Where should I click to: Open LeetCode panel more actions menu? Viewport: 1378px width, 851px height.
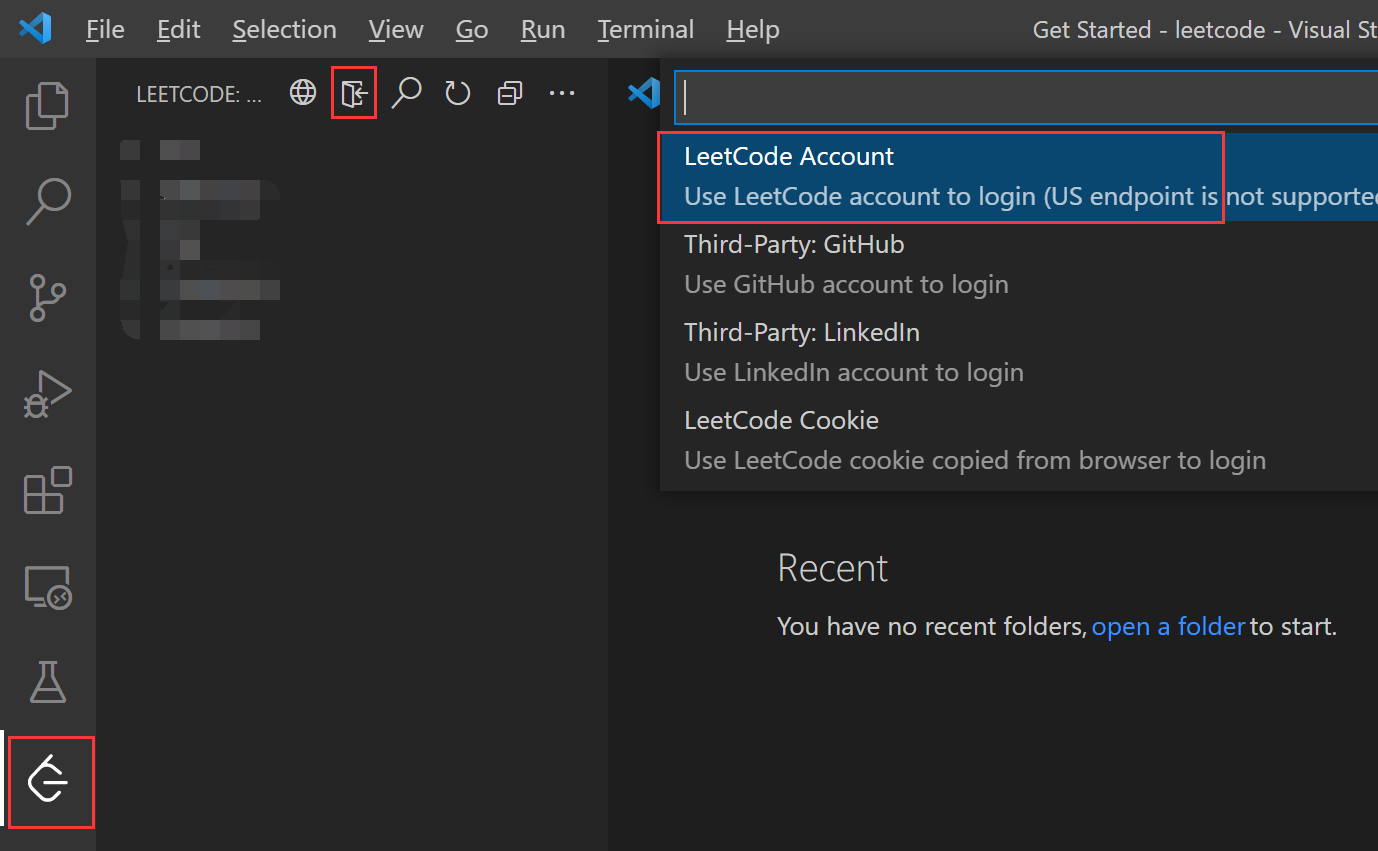(562, 93)
